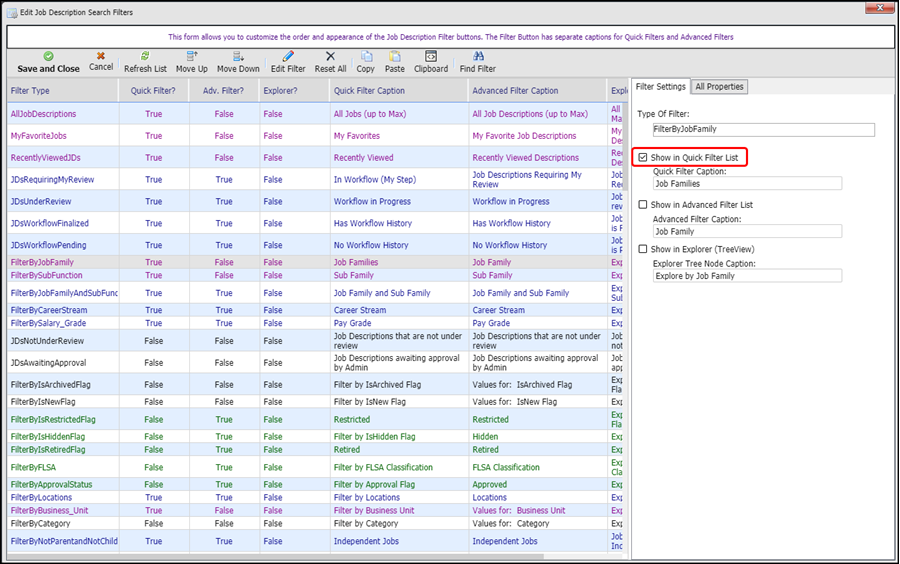
Task: Enable Show in Advanced Filter List
Action: (644, 205)
